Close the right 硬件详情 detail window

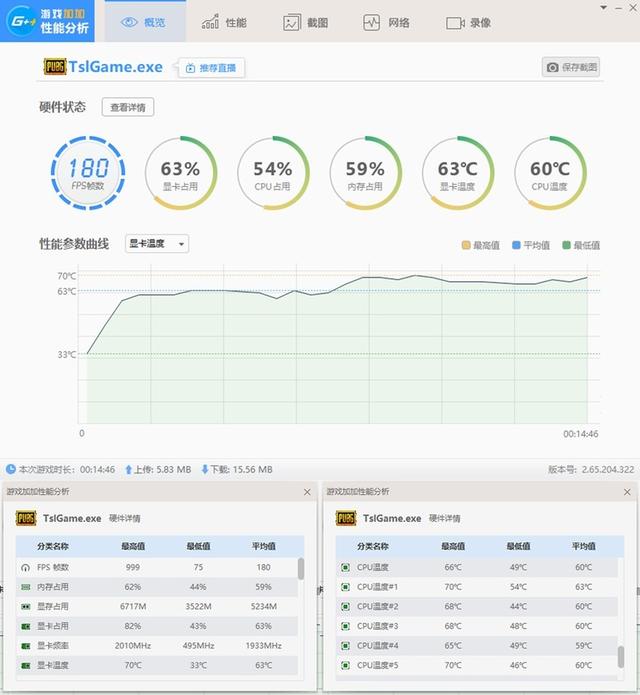[627, 492]
